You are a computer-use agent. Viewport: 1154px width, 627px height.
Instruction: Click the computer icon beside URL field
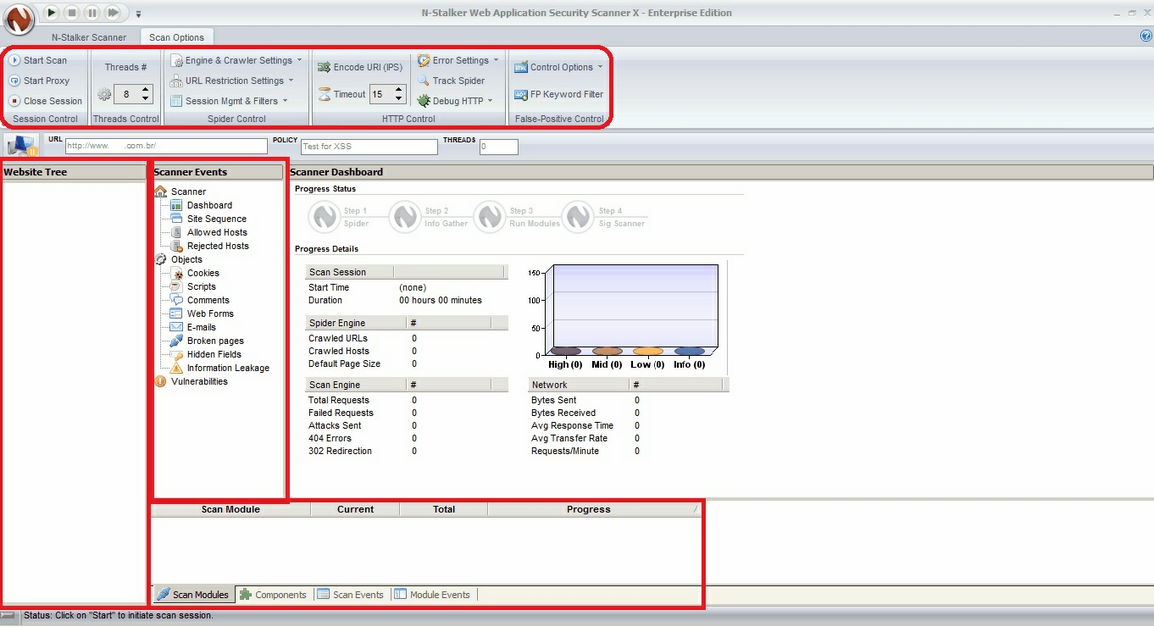click(x=21, y=146)
